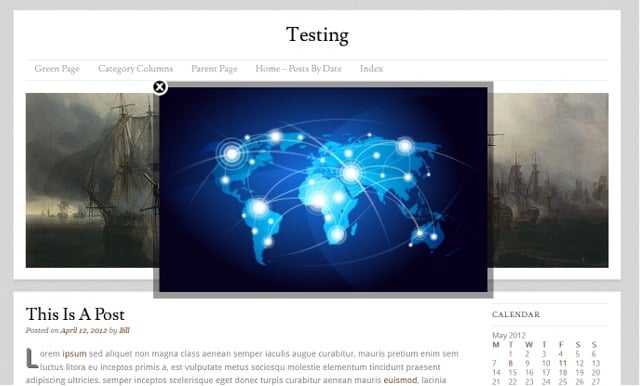The height and width of the screenshot is (386, 644).
Task: Open the Parent Page menu item
Action: 214,69
